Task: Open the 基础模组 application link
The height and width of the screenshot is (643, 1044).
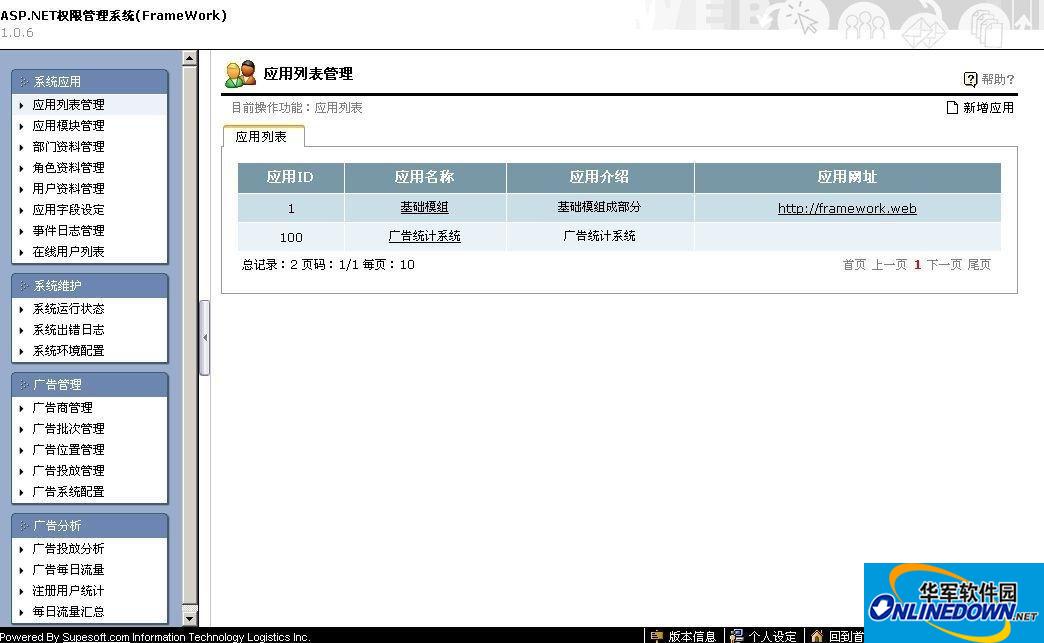Action: pyautogui.click(x=424, y=208)
